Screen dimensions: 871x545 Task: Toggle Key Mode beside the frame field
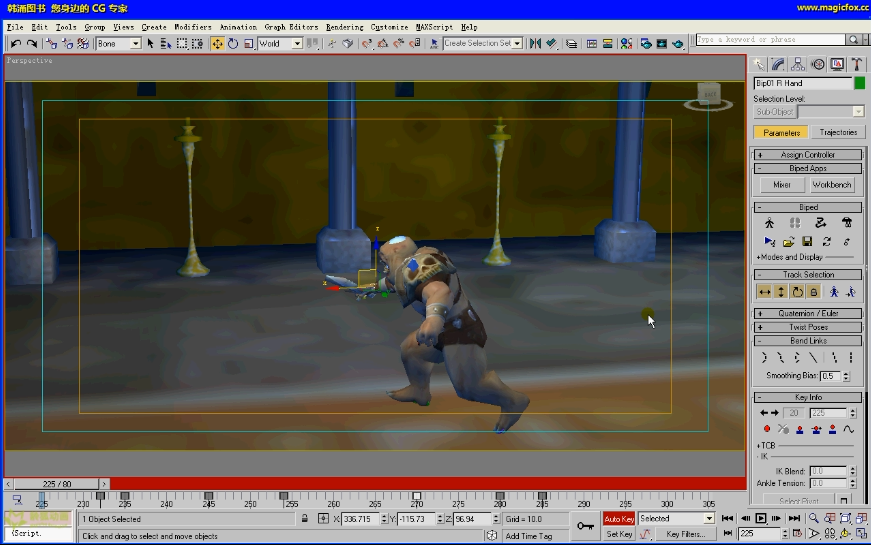[x=728, y=533]
